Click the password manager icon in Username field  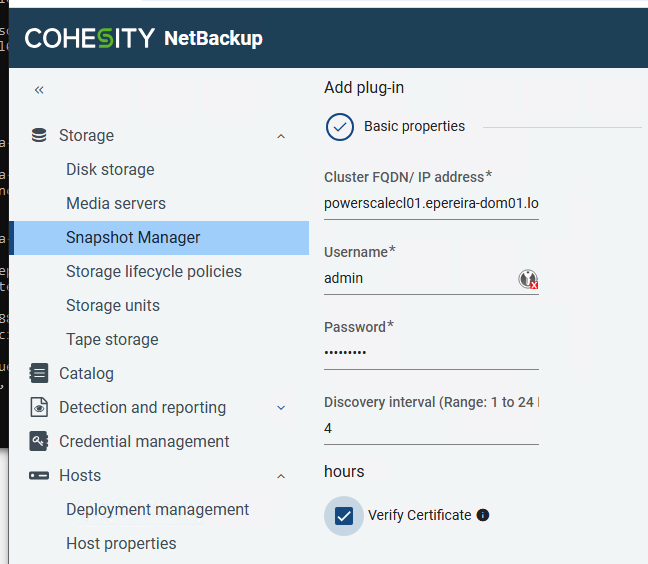coord(528,279)
